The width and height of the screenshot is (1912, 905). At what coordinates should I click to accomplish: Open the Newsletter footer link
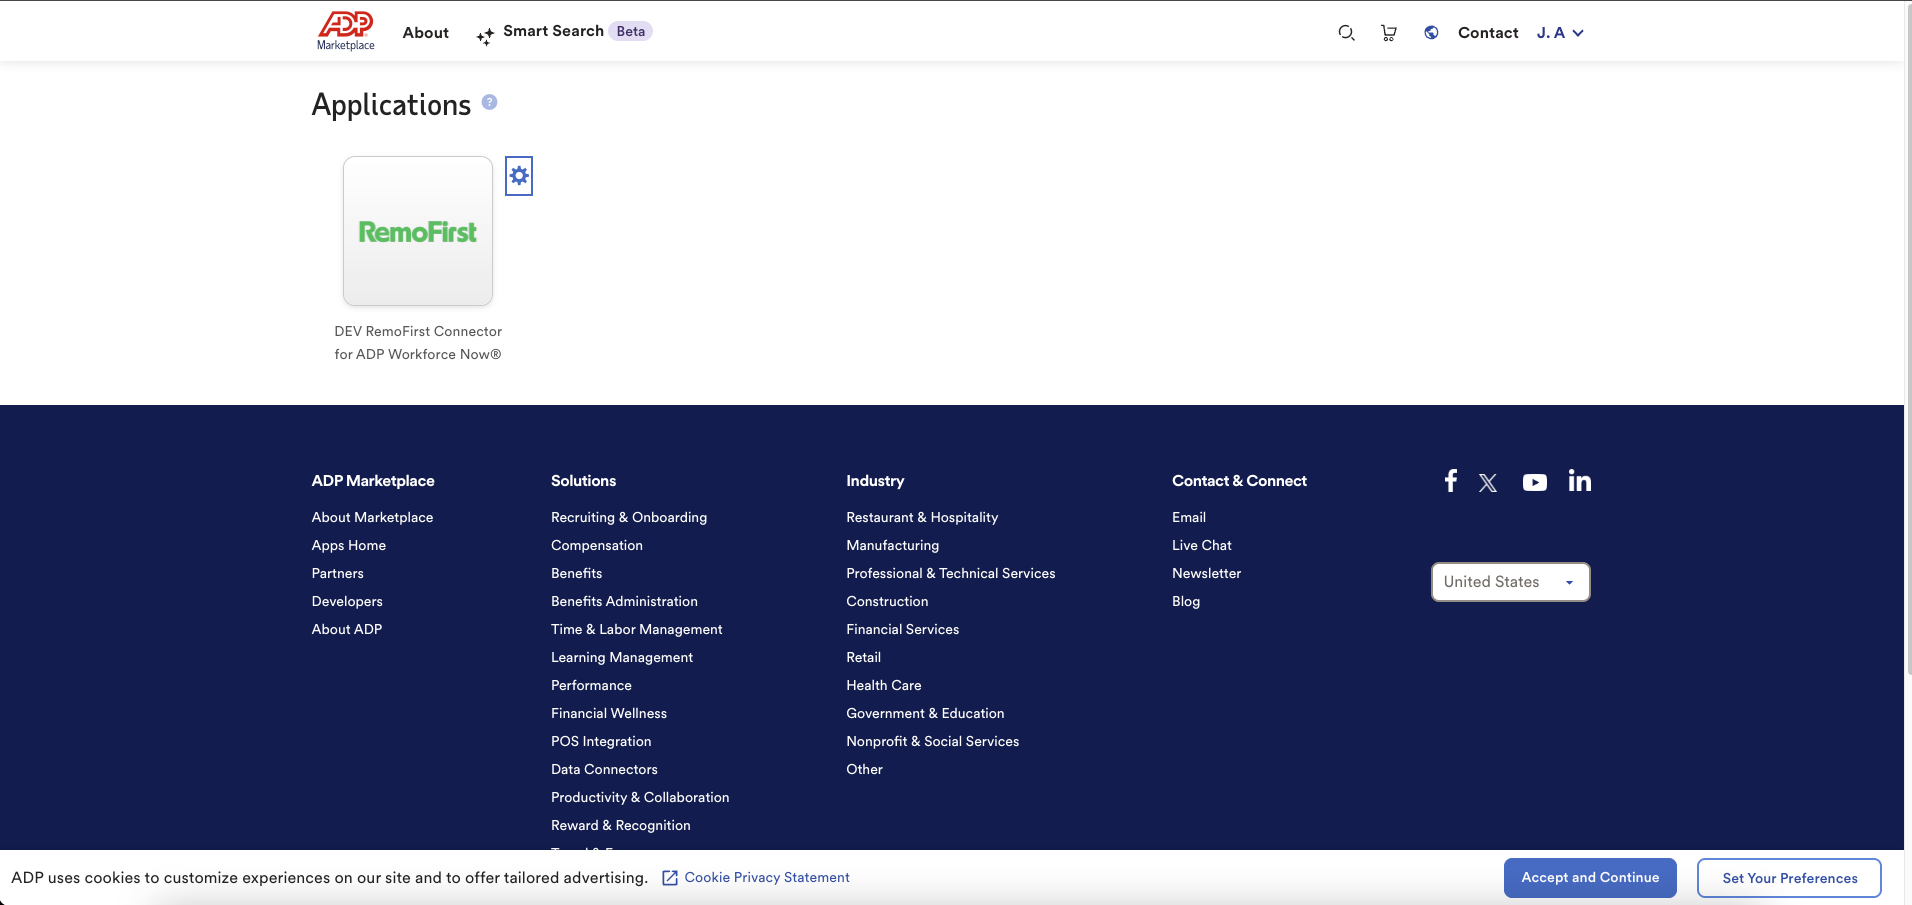(1207, 573)
